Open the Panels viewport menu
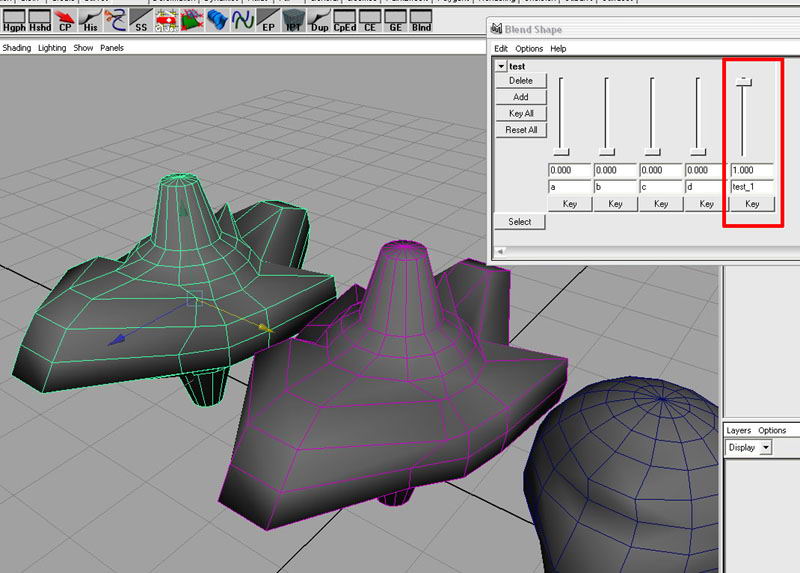800x573 pixels. coord(112,48)
